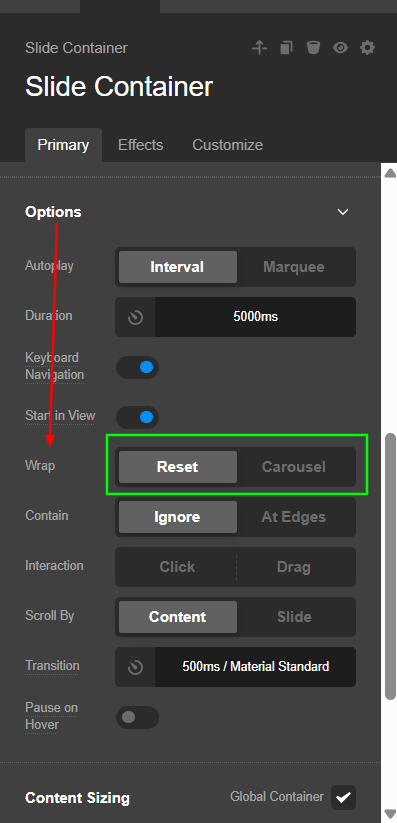The image size is (397, 823).
Task: Click the 5000ms Duration field
Action: pos(256,317)
